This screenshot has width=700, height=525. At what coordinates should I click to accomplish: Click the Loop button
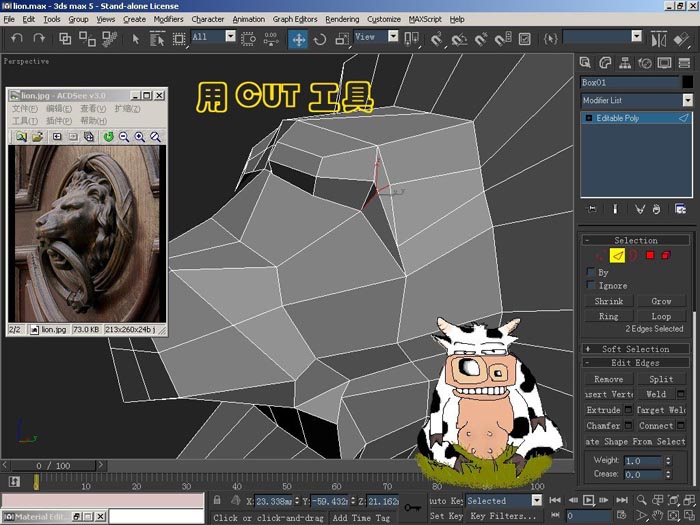pos(661,316)
